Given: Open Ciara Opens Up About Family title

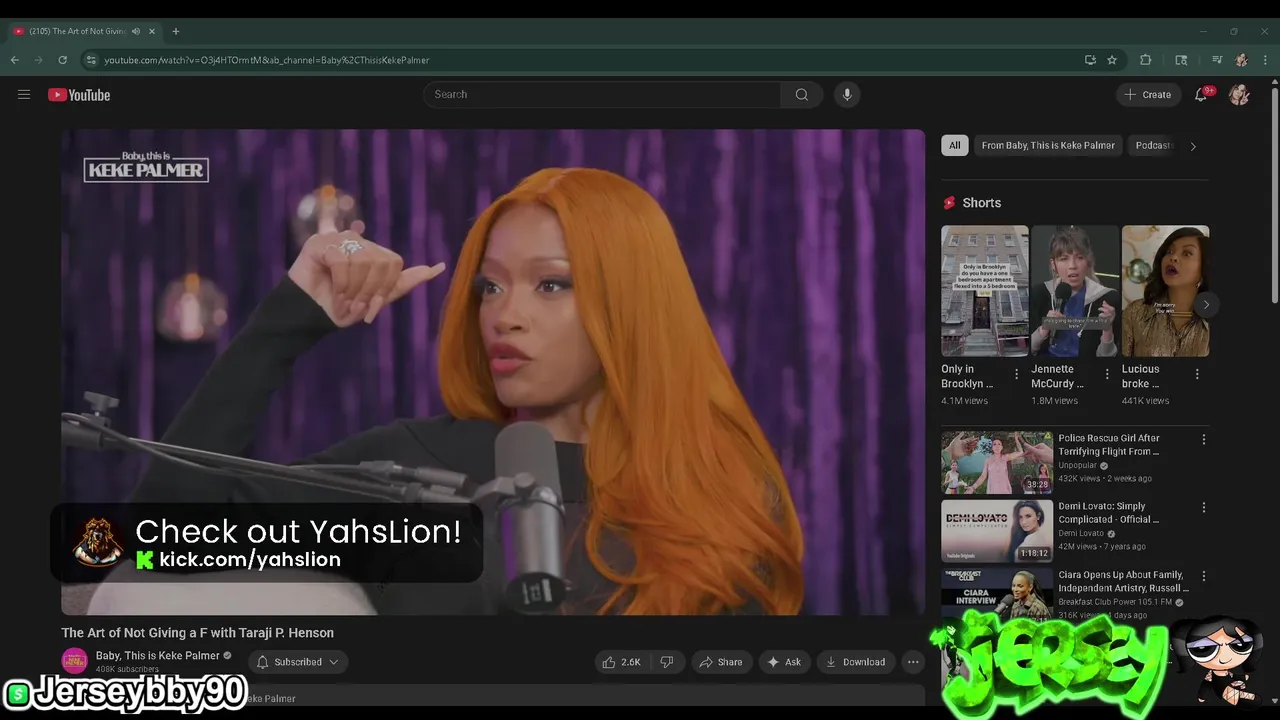Looking at the screenshot, I should coord(1123,581).
